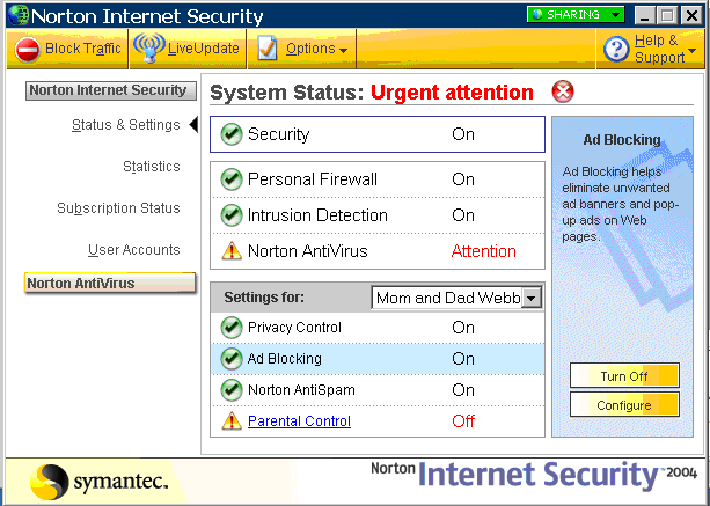Click the red Block Traffic stop icon
This screenshot has width=710, height=506.
click(27, 49)
